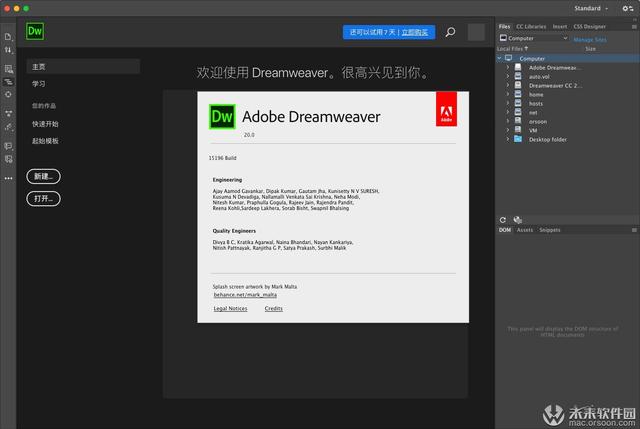Open the Computer site dropdown
The width and height of the screenshot is (640, 429).
533,38
